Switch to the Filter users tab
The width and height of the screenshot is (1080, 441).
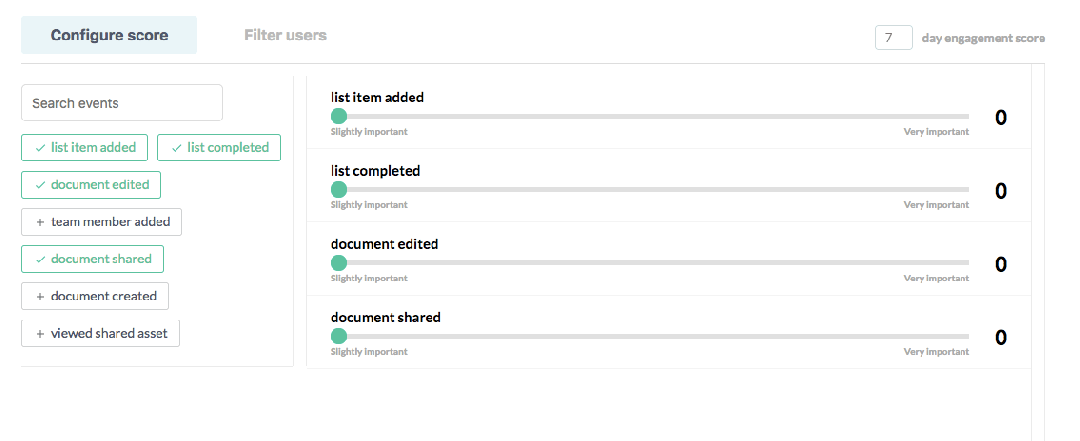click(x=285, y=35)
